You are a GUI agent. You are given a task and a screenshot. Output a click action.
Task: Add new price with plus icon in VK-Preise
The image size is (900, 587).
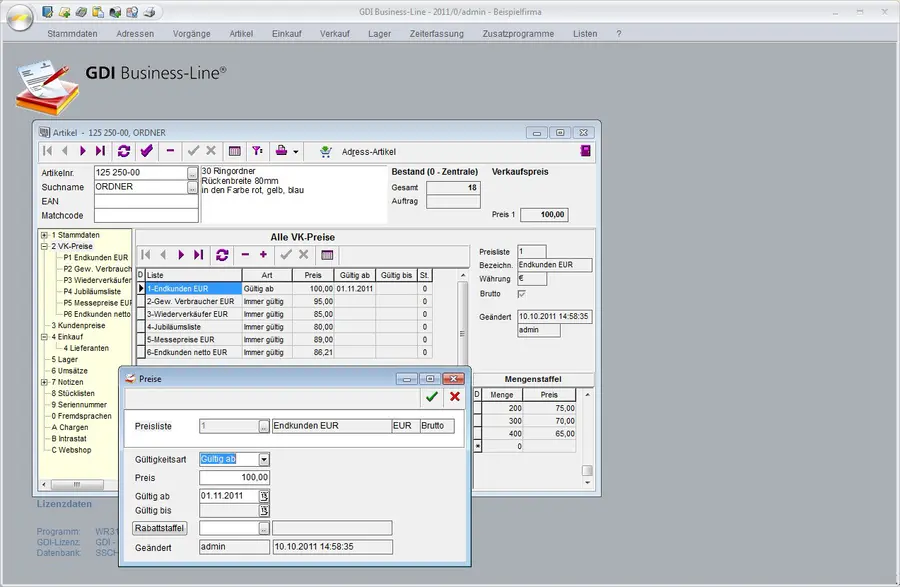pyautogui.click(x=264, y=255)
